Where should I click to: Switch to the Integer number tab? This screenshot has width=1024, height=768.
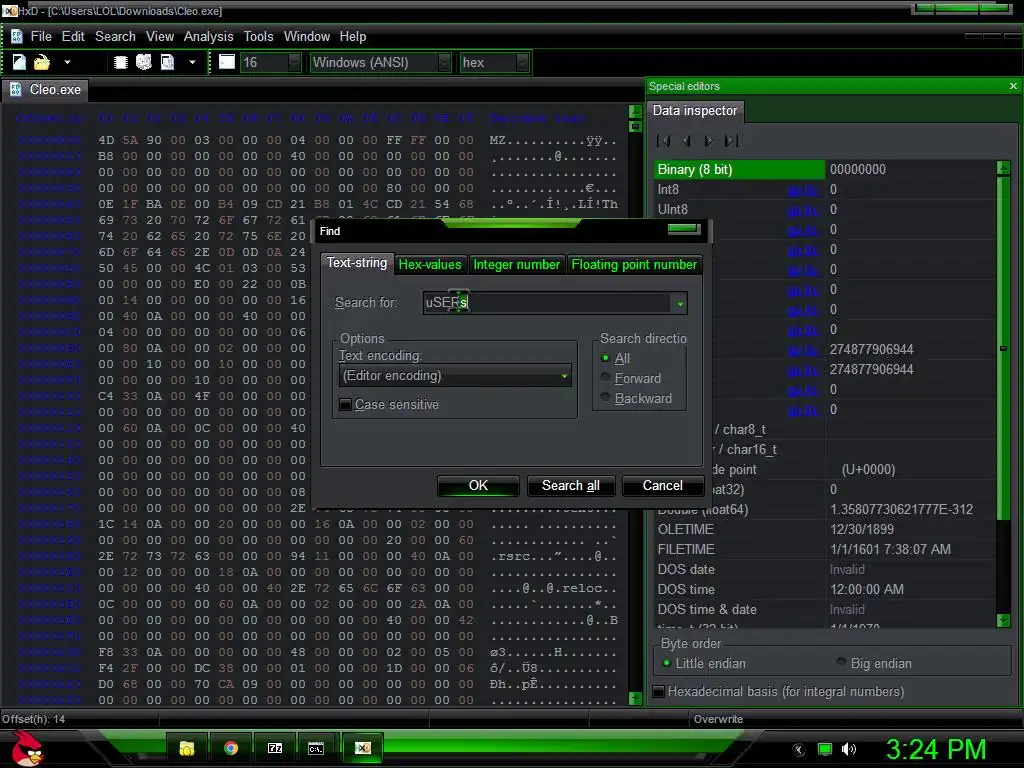517,264
